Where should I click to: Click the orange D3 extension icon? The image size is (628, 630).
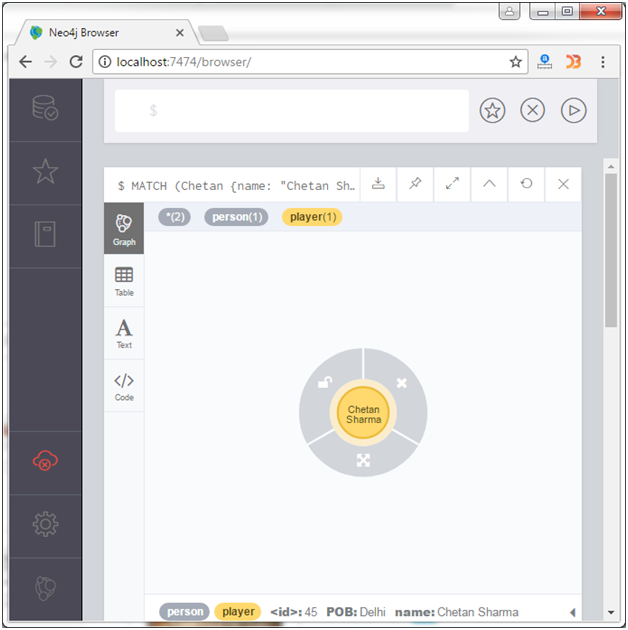click(x=573, y=62)
